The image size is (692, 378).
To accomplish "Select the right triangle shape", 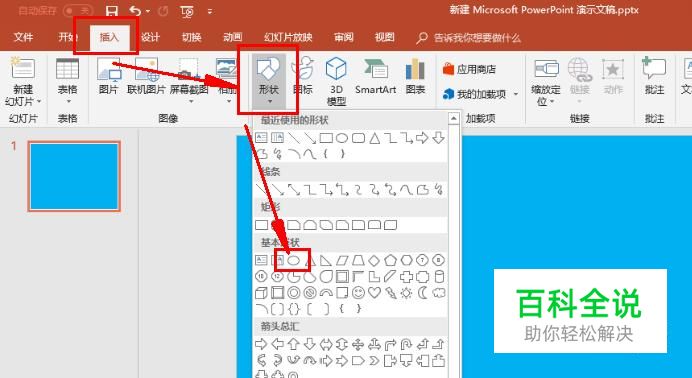I will pos(326,260).
